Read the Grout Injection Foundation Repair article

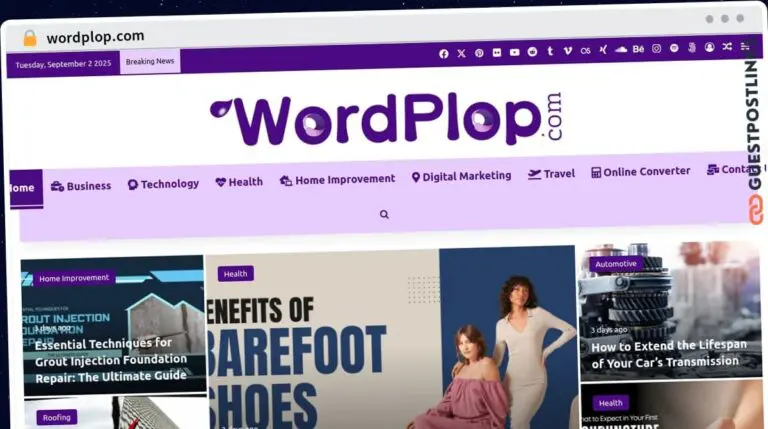coord(111,360)
